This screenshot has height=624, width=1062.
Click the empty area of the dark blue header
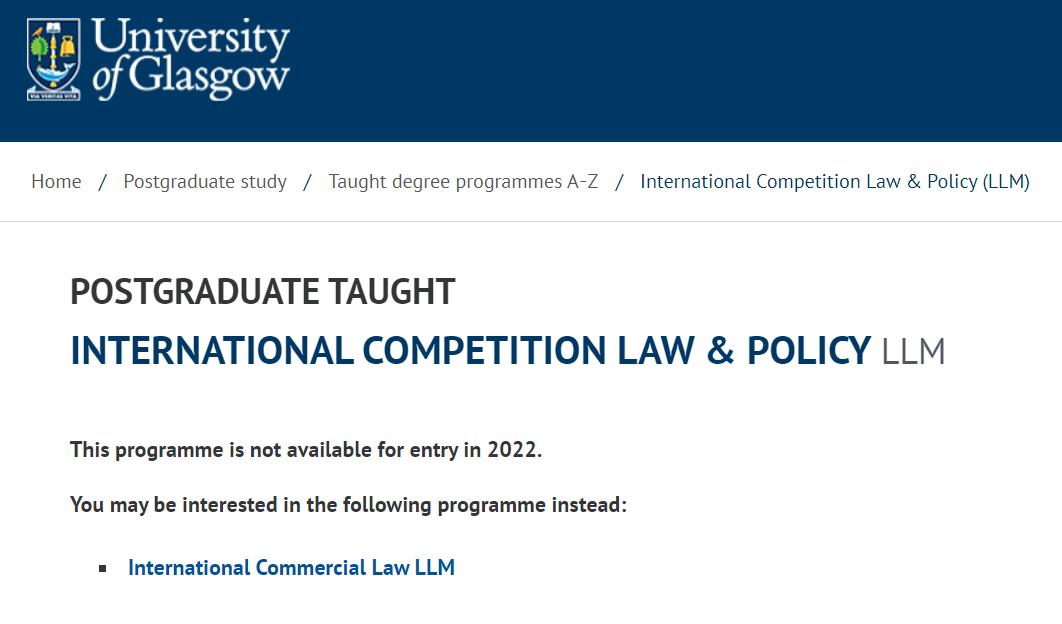click(680, 70)
